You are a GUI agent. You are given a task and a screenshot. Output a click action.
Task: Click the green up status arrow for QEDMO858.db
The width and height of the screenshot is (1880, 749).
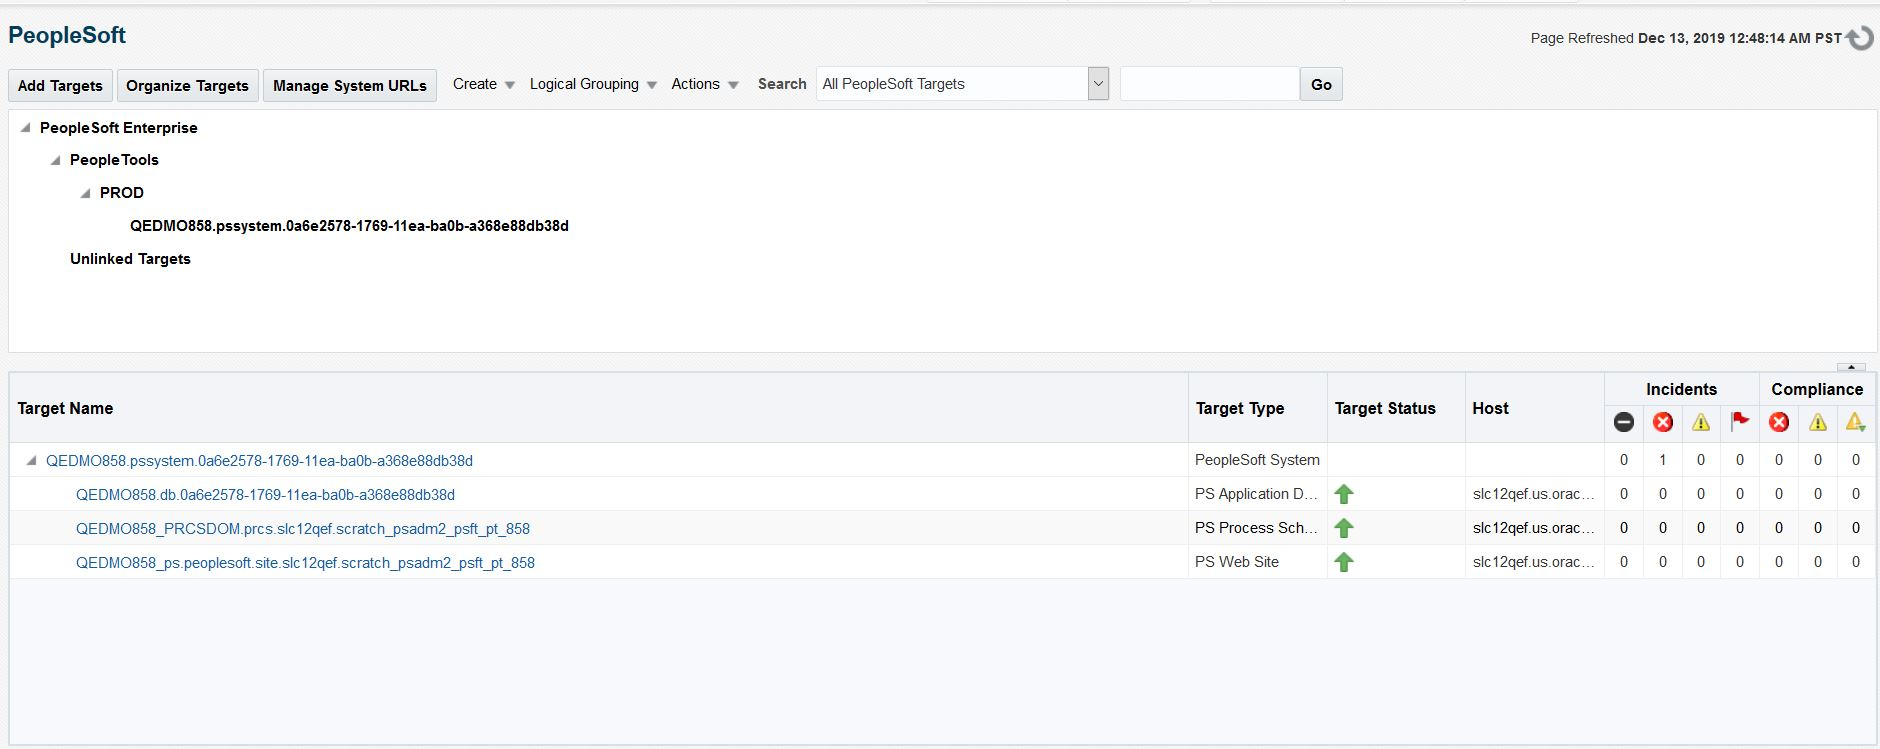pos(1344,494)
